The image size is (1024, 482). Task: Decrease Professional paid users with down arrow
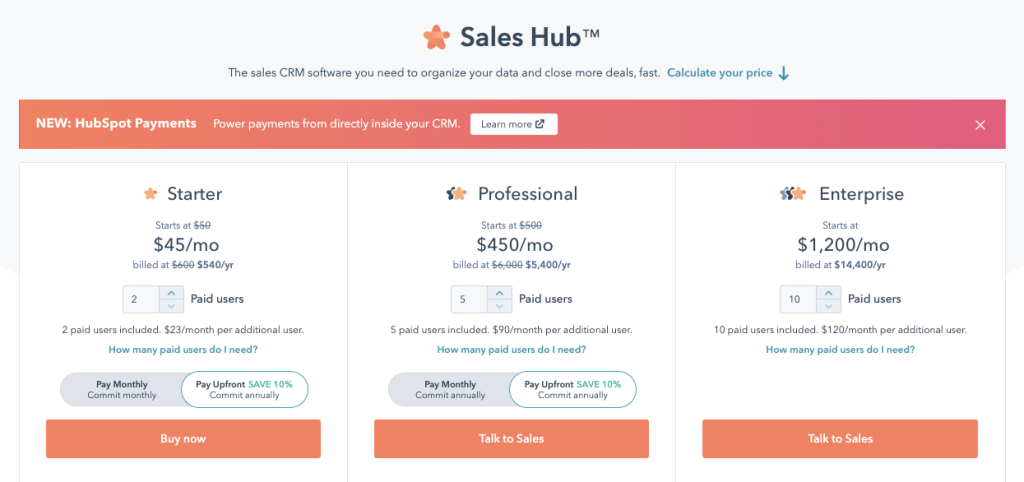[500, 306]
